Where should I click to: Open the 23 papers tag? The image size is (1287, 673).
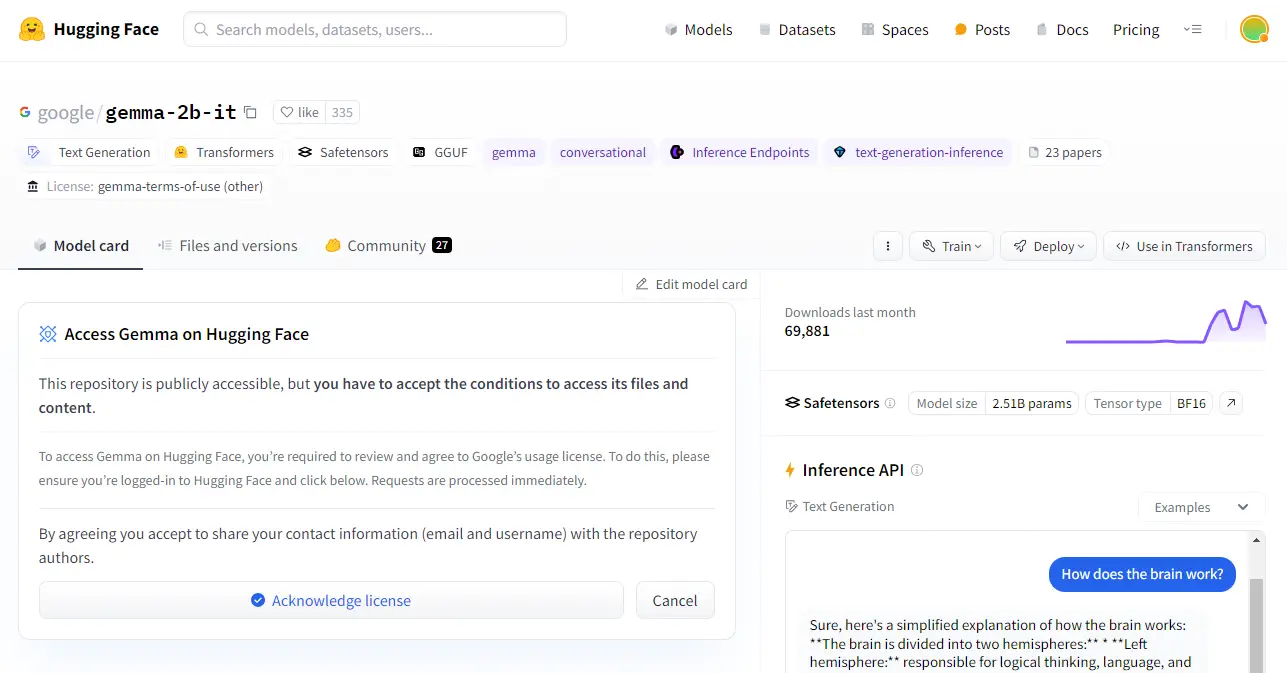[x=1065, y=152]
